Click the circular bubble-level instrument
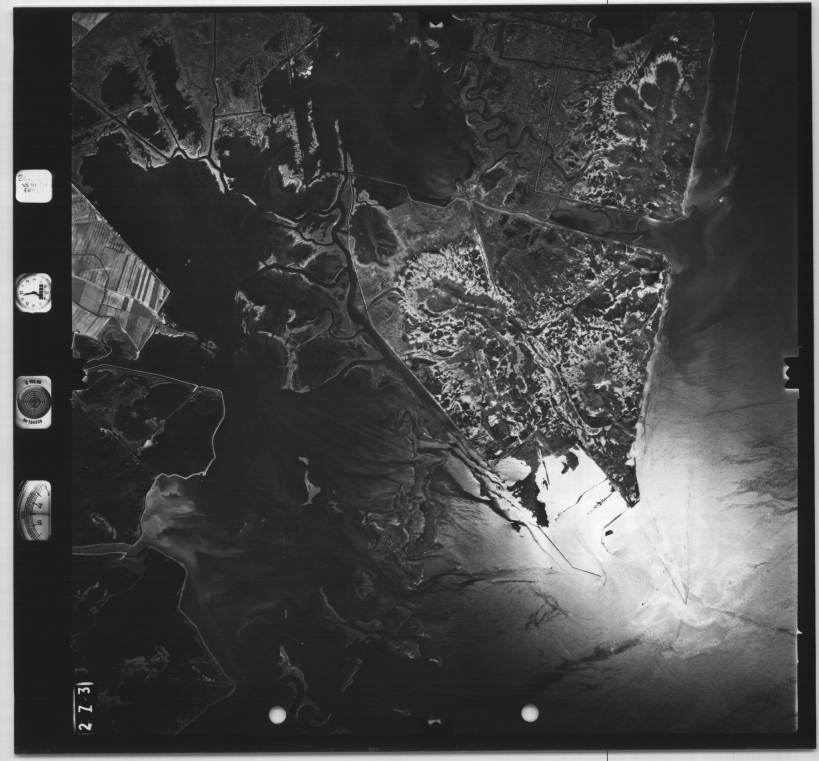This screenshot has height=761, width=819. click(x=34, y=402)
